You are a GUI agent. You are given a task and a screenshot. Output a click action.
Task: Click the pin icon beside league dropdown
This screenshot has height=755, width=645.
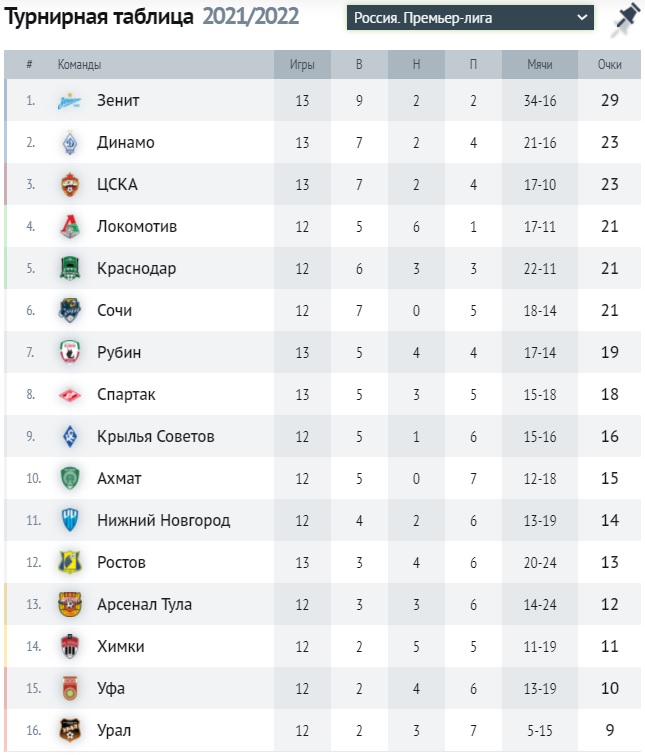pos(625,19)
